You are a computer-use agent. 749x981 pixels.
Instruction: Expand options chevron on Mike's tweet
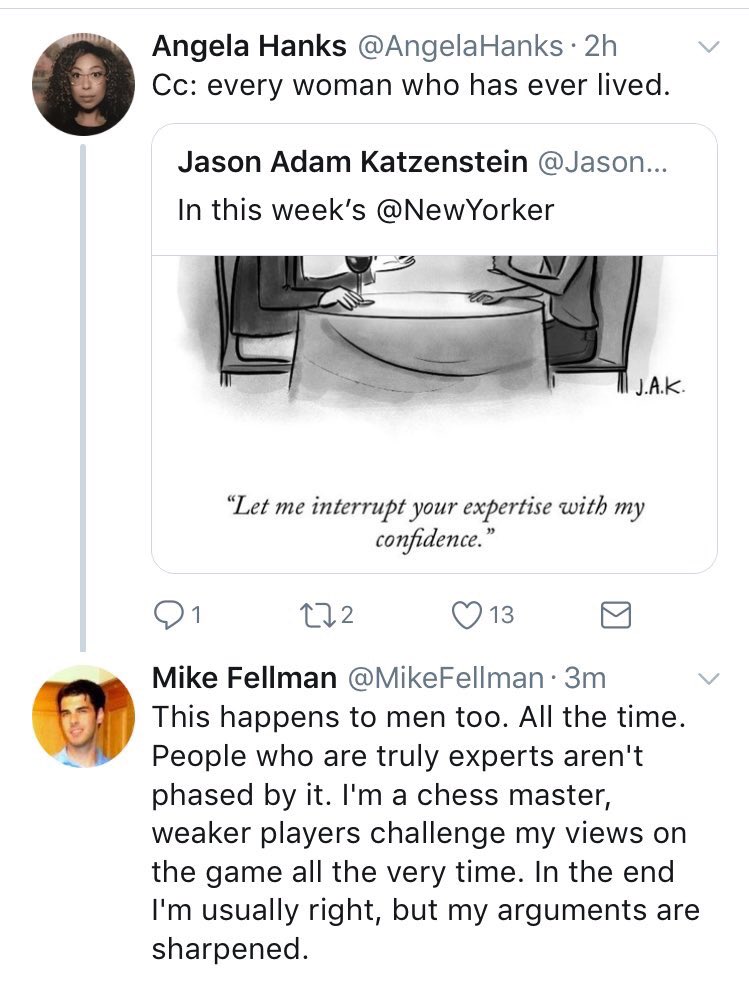(708, 679)
